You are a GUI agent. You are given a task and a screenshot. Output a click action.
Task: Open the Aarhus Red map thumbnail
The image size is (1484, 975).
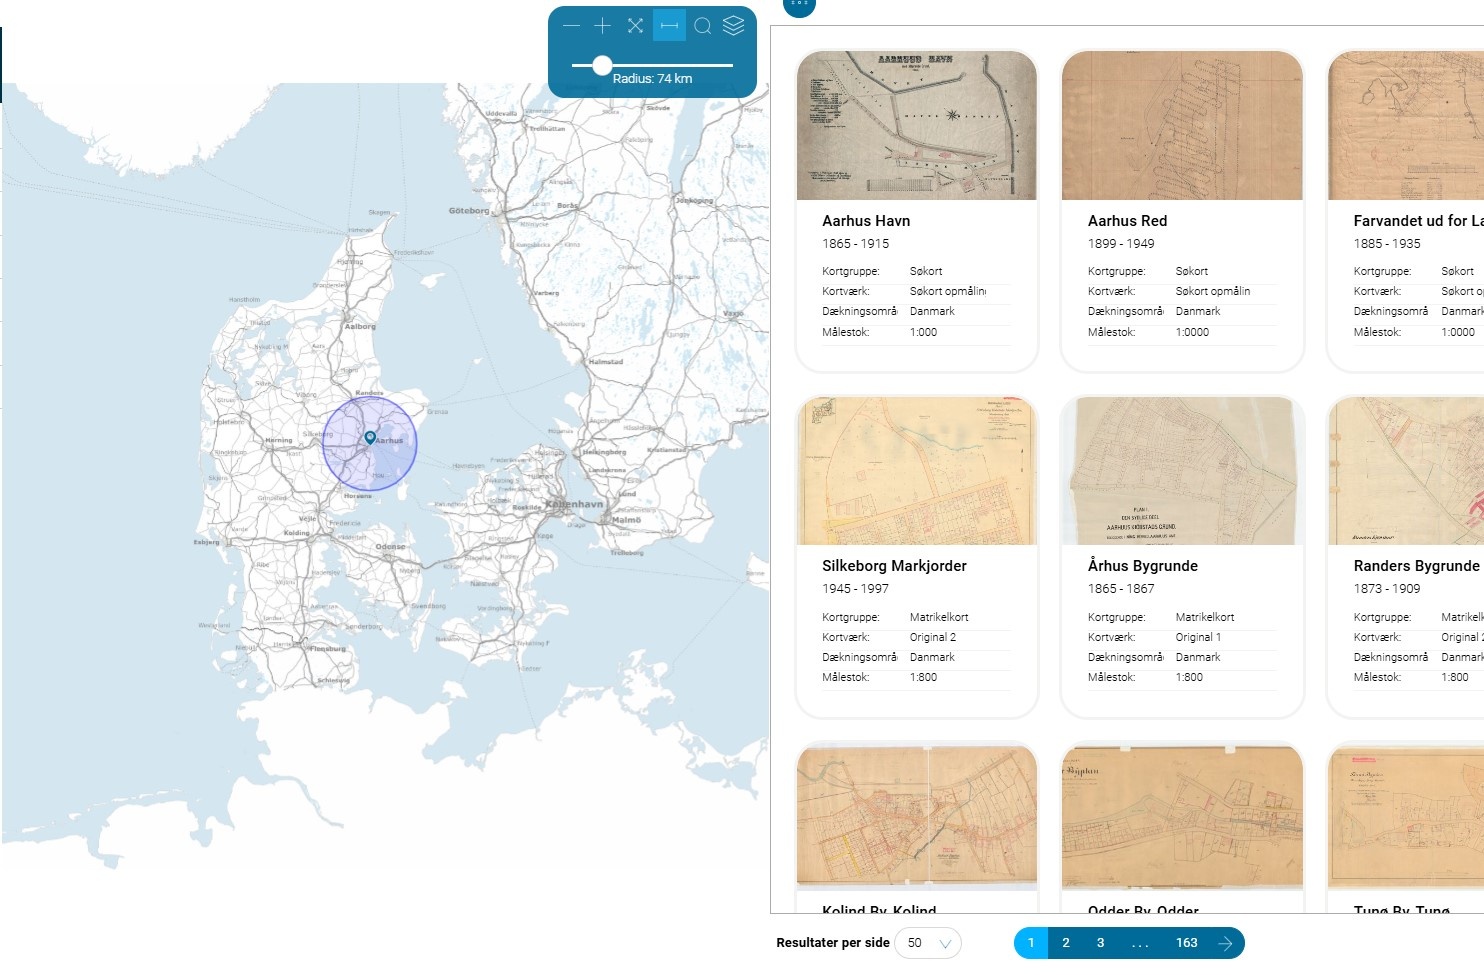[1182, 126]
